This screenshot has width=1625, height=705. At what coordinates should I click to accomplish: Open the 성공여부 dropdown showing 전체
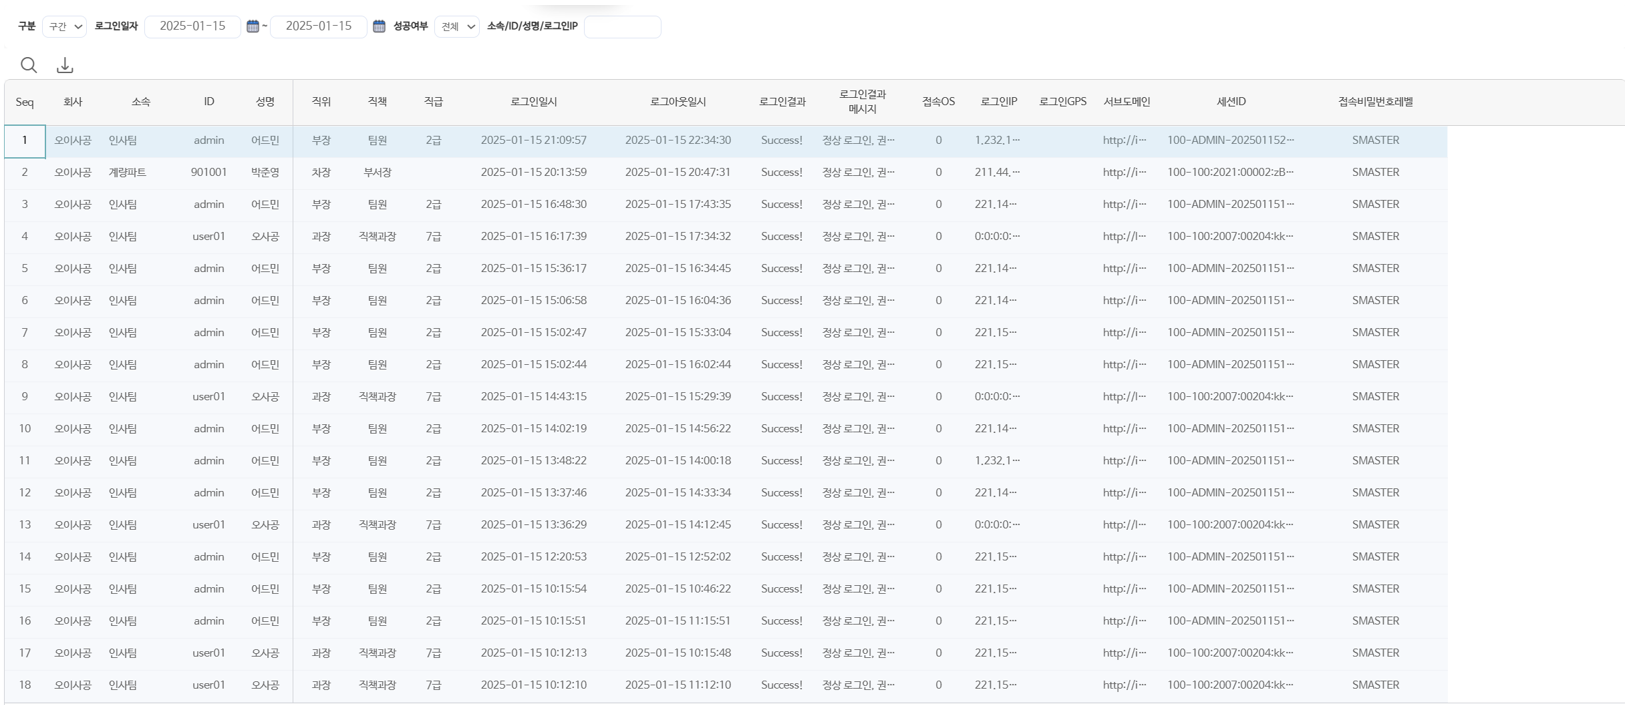(458, 27)
